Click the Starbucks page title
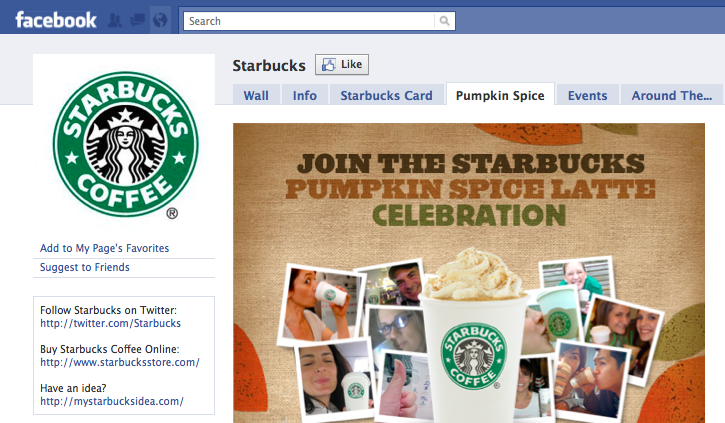Screen dimensions: 725x423 pos(269,65)
